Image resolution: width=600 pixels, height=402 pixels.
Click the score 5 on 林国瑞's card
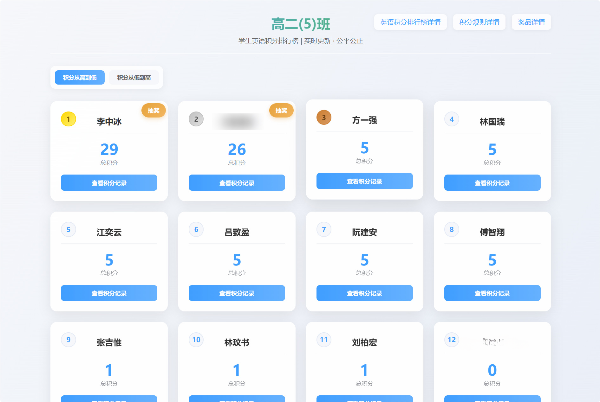pos(492,149)
